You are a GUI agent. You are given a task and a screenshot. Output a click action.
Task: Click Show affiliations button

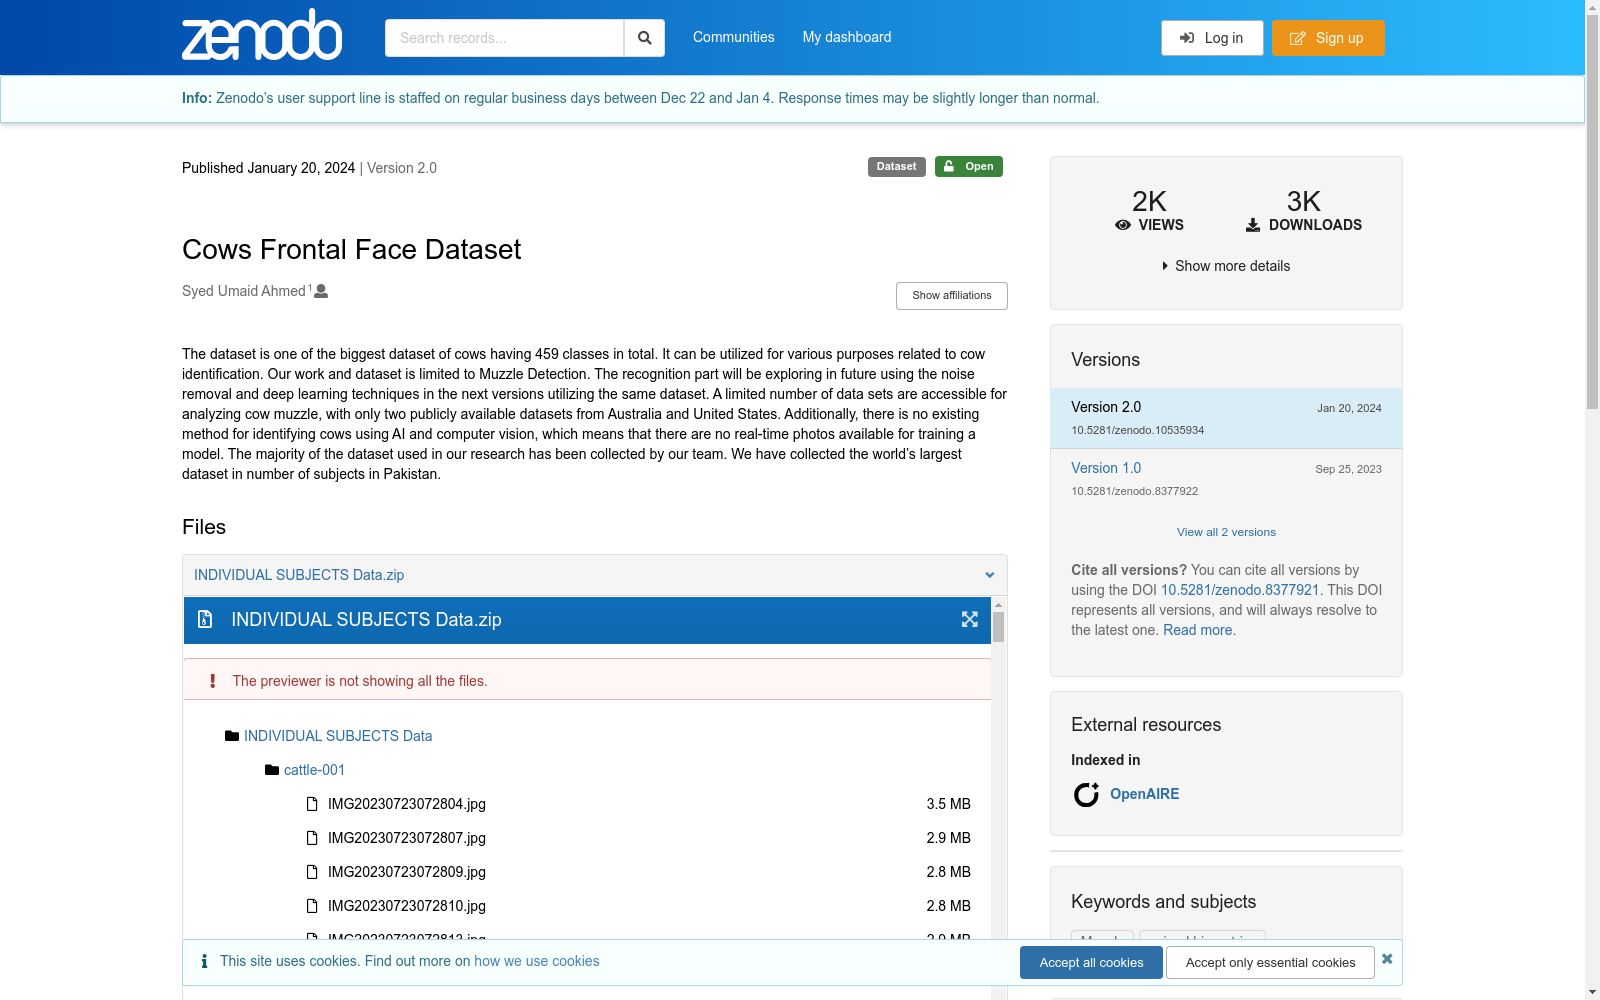(x=952, y=296)
